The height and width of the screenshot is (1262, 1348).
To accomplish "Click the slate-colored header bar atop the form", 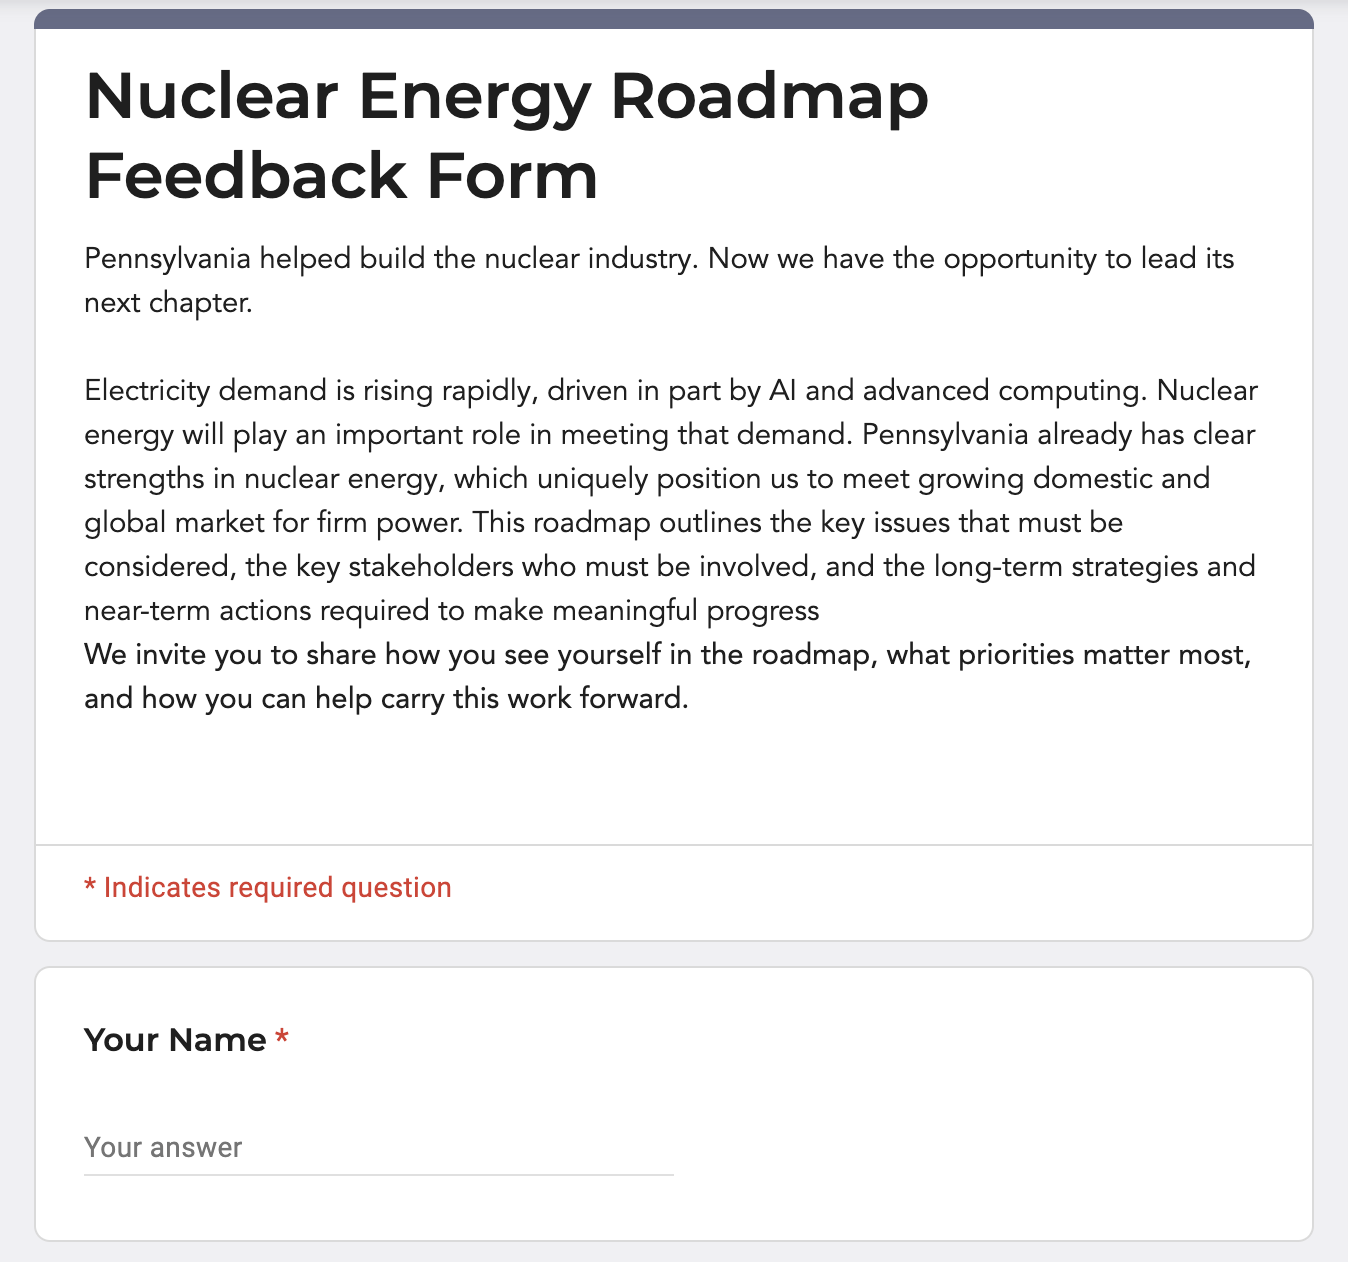I will 673,19.
